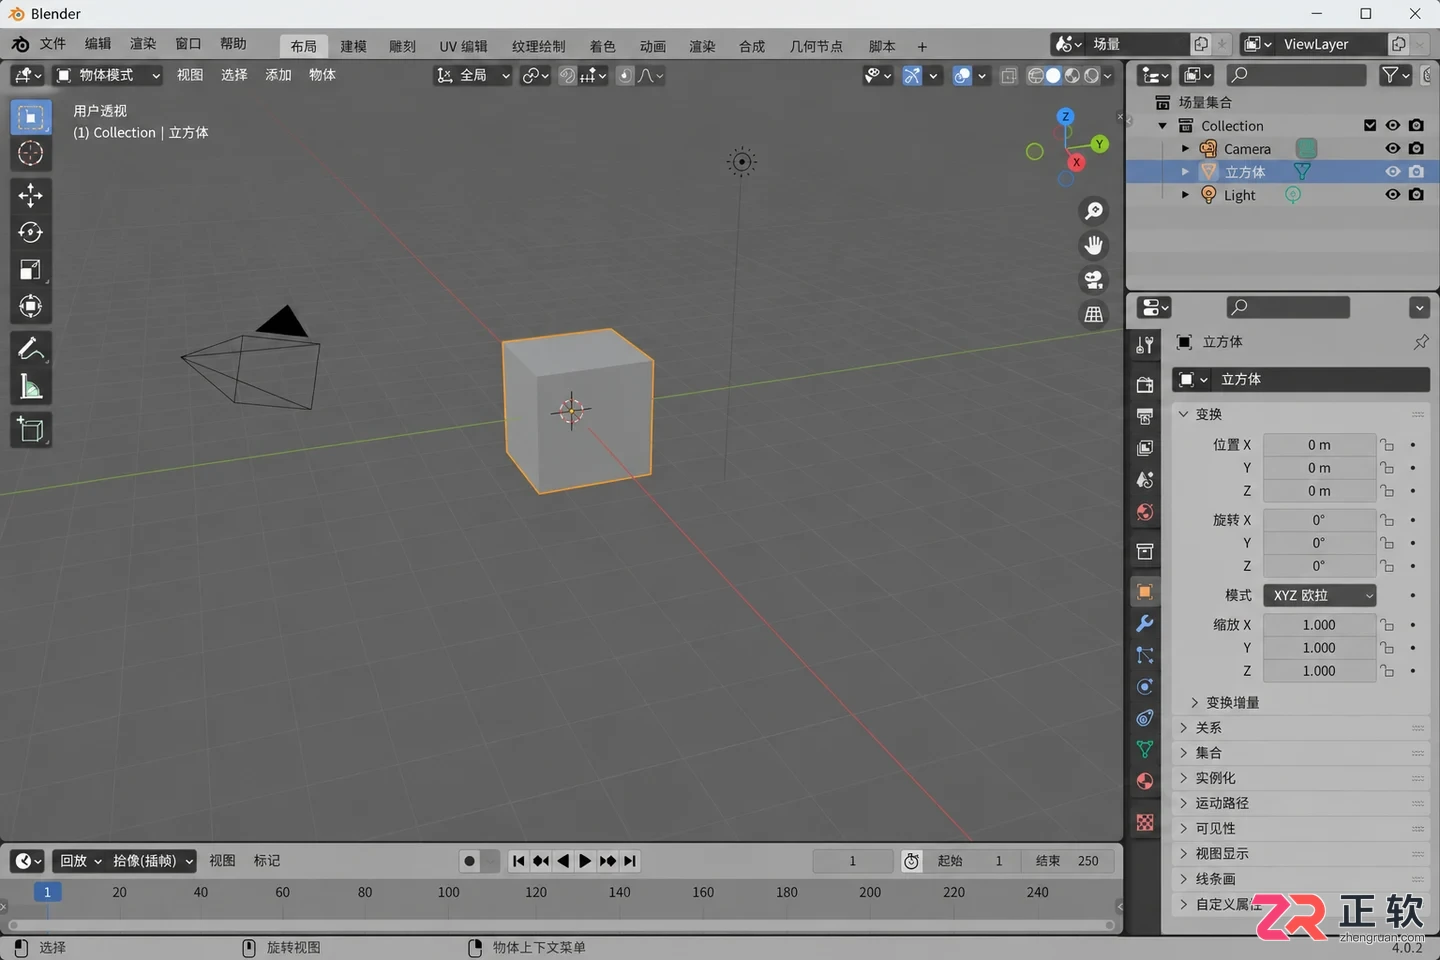Open the File menu
Image resolution: width=1440 pixels, height=960 pixels.
click(x=53, y=44)
